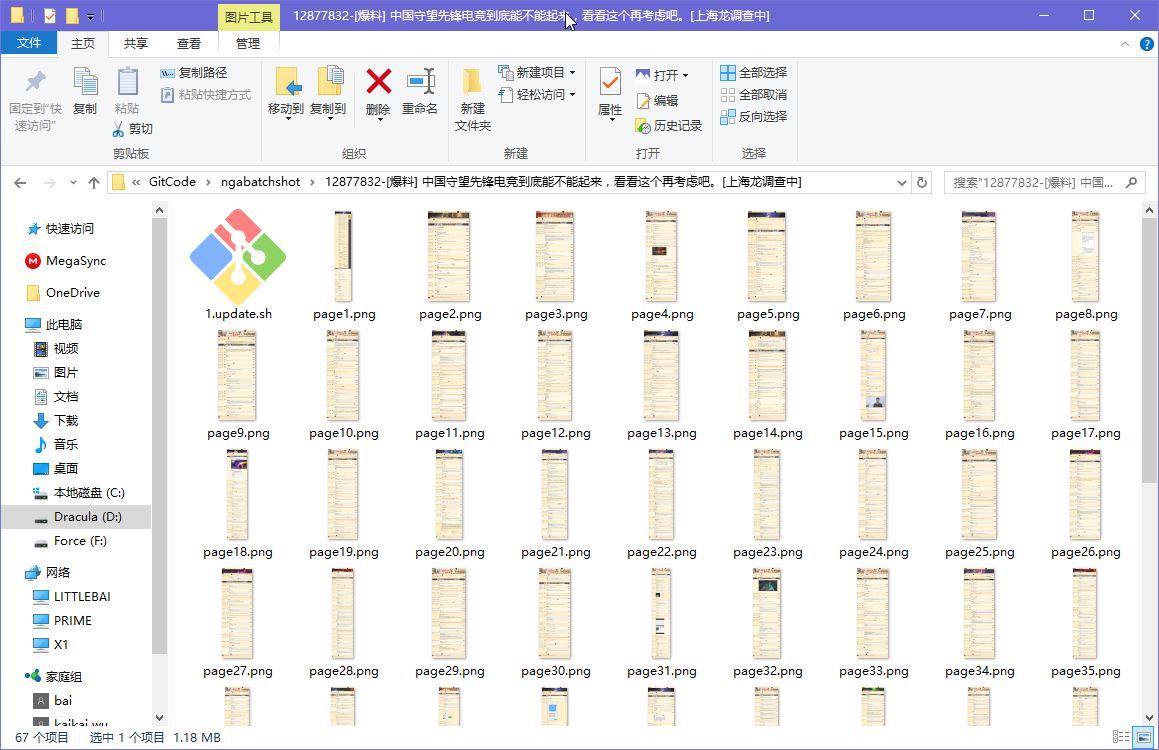This screenshot has height=750, width=1159.
Task: Switch to the Share ribbon tab
Action: tap(135, 44)
